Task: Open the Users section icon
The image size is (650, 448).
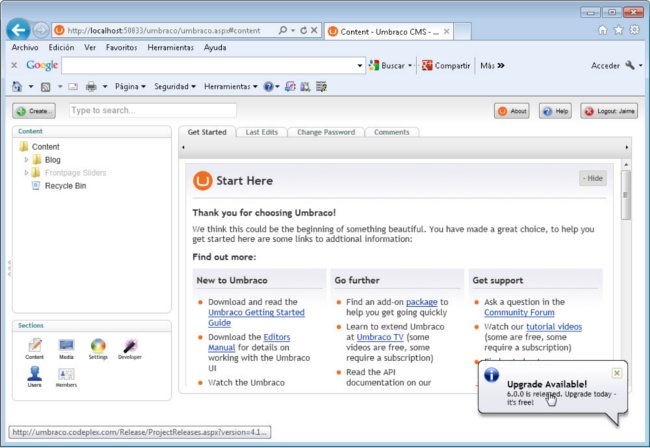Action: point(34,376)
